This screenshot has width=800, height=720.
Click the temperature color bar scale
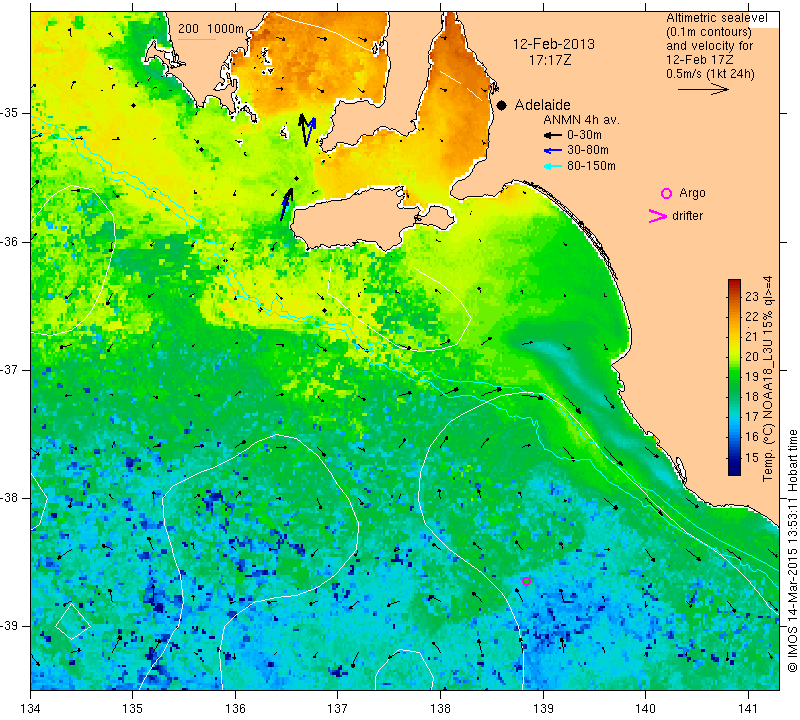(x=734, y=377)
